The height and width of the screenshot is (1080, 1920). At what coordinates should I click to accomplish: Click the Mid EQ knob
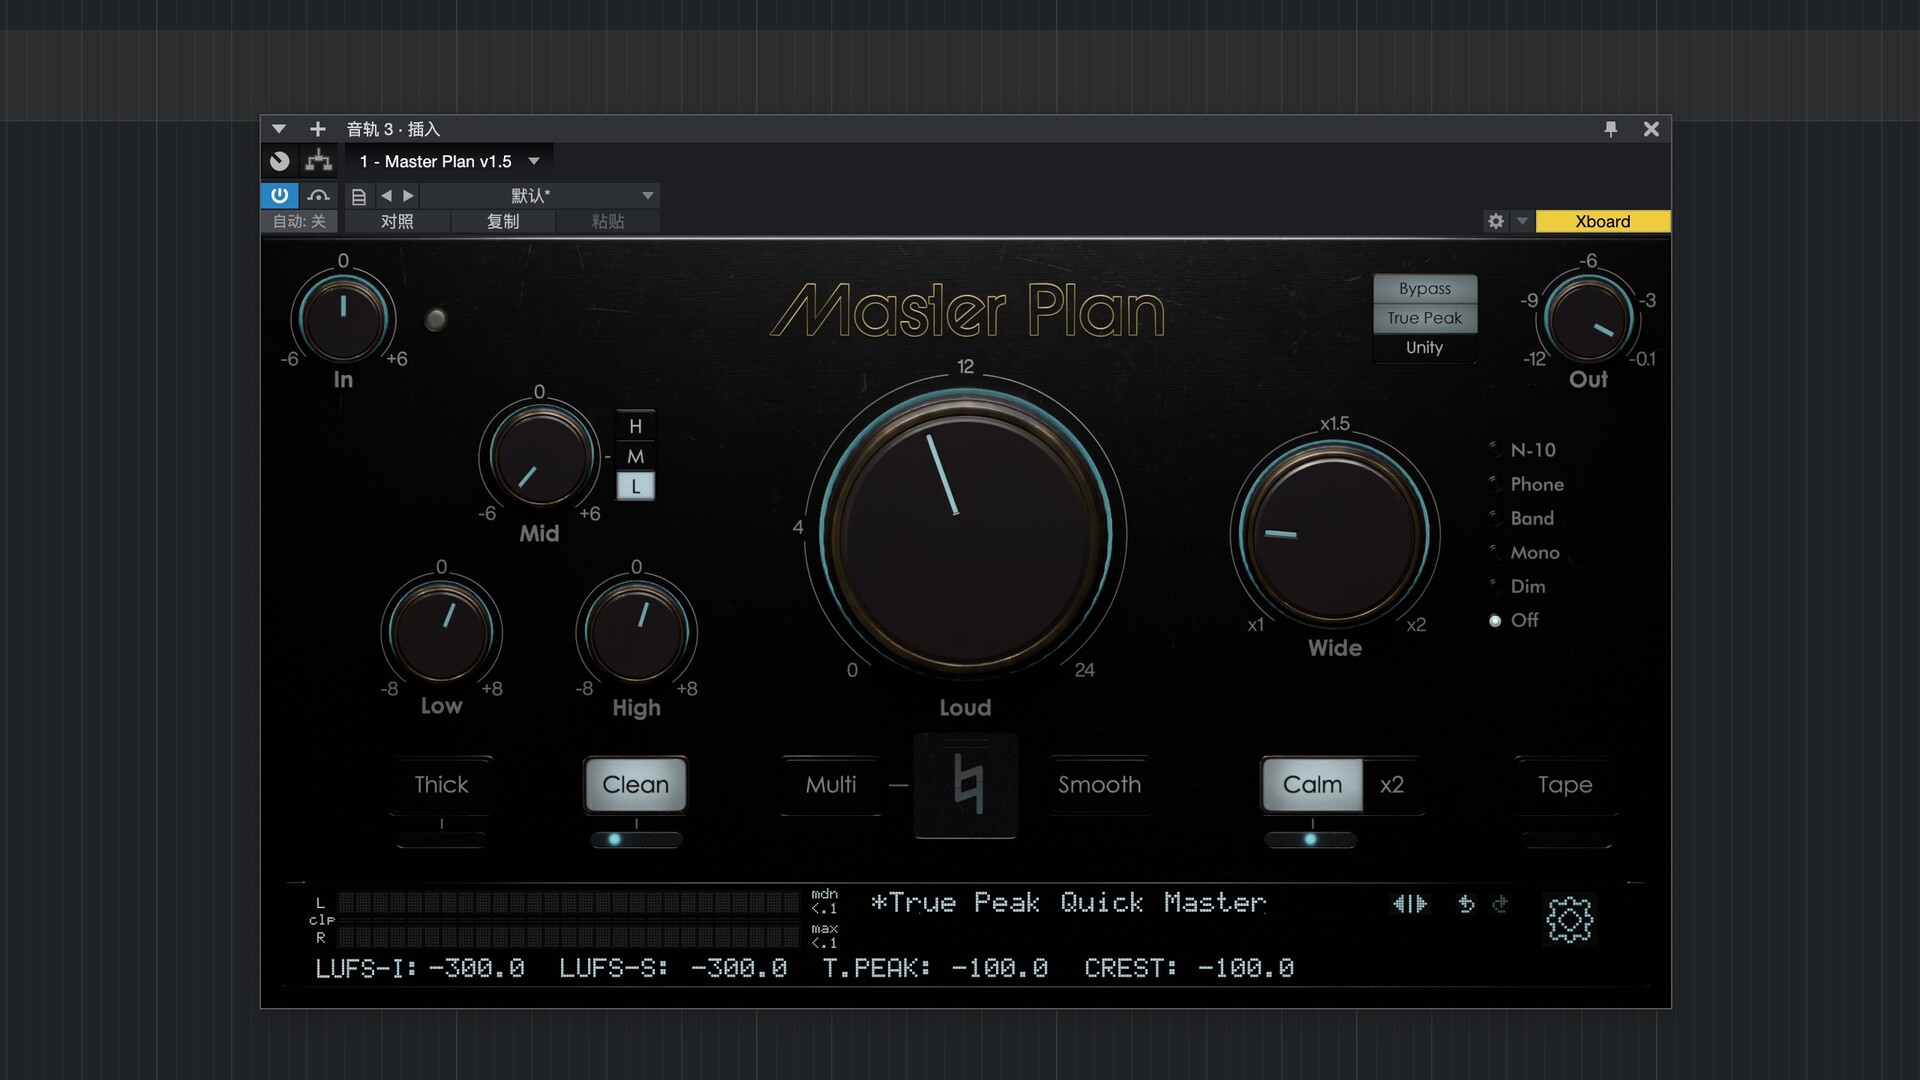pos(540,457)
